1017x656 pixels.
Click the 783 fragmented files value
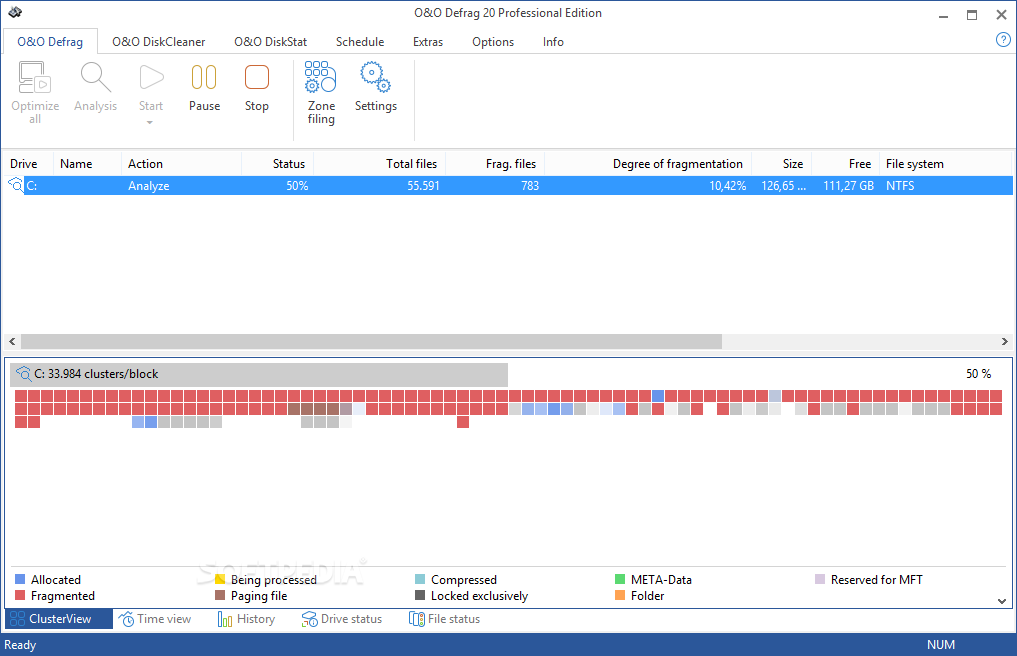pos(529,186)
